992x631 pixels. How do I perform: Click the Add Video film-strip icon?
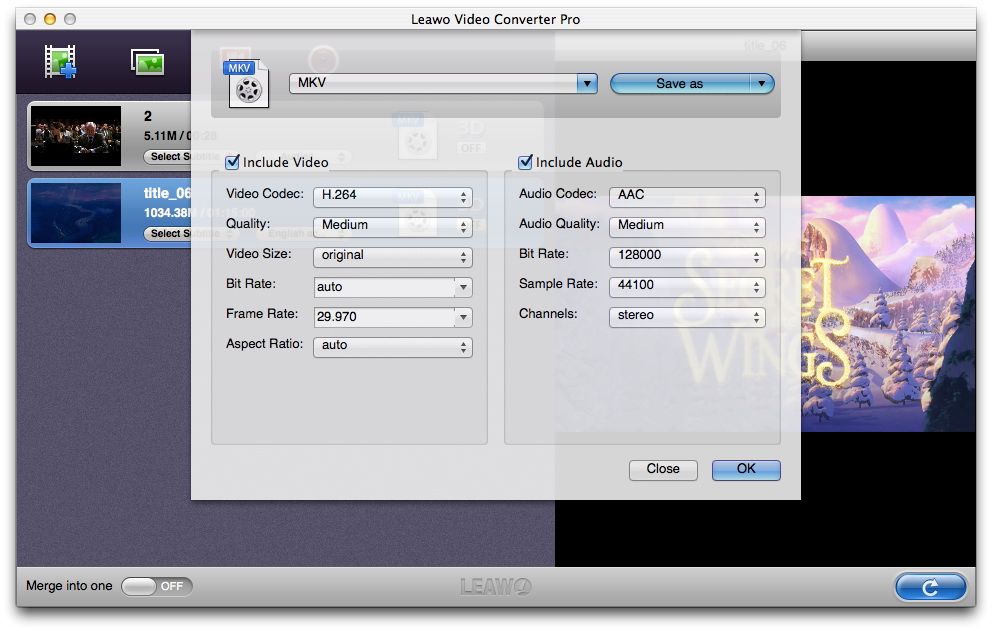tap(60, 61)
